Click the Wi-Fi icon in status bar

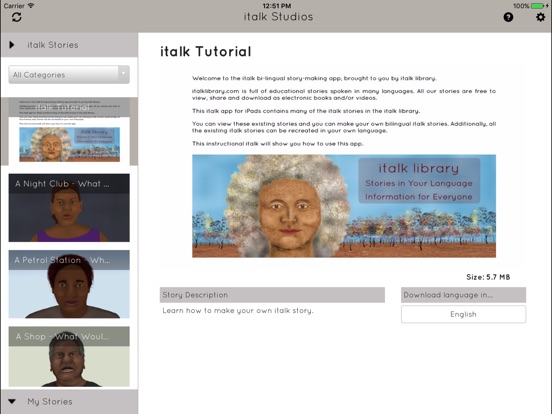(x=31, y=6)
